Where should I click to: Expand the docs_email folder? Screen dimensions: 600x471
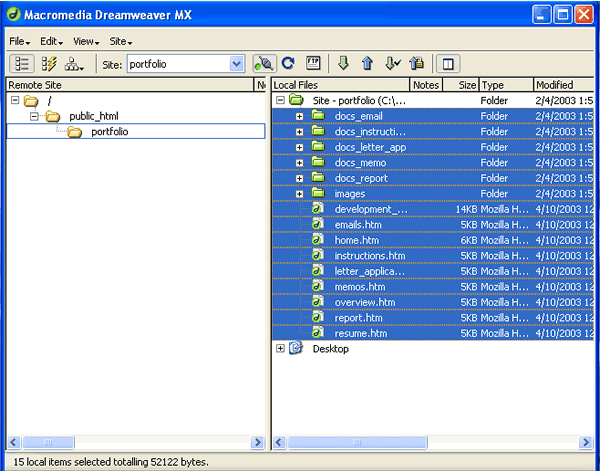tap(299, 116)
